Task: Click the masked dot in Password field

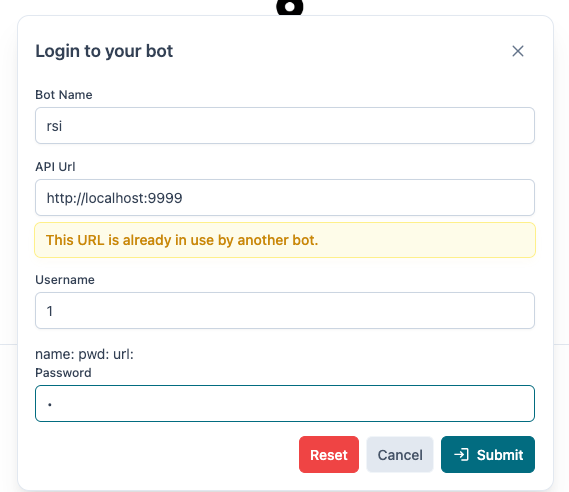Action: click(x=50, y=404)
